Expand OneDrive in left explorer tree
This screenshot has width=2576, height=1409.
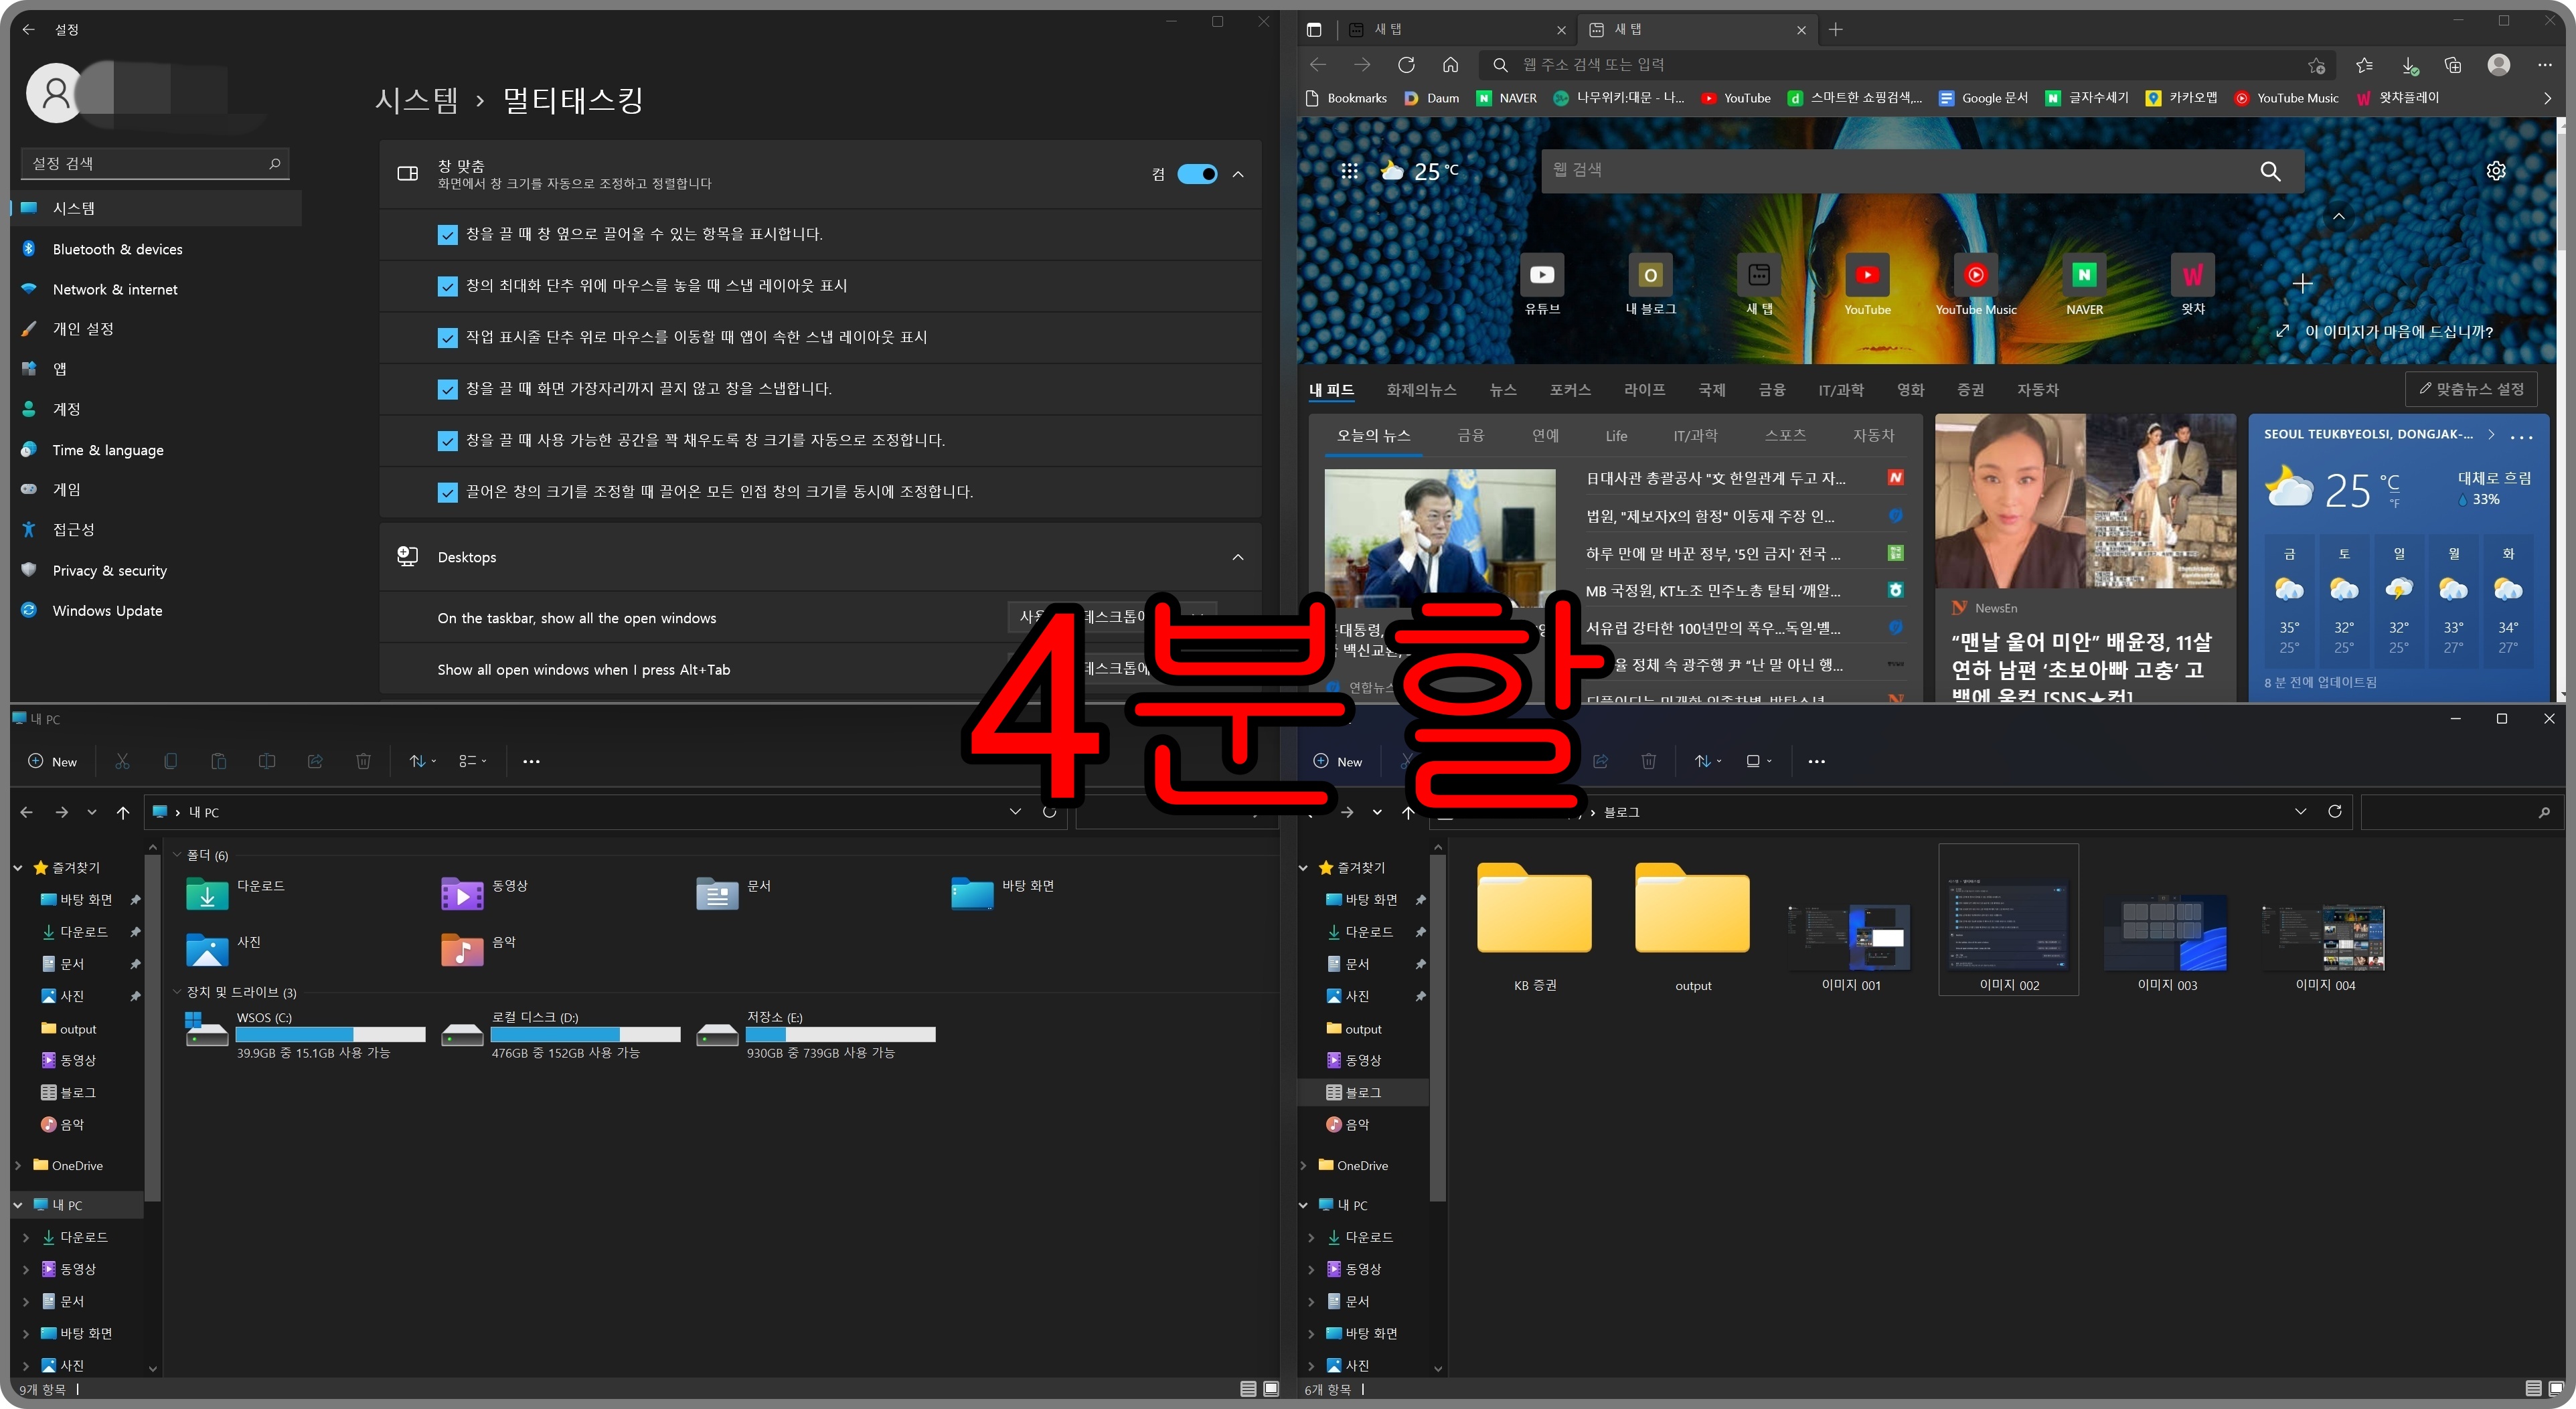point(18,1165)
